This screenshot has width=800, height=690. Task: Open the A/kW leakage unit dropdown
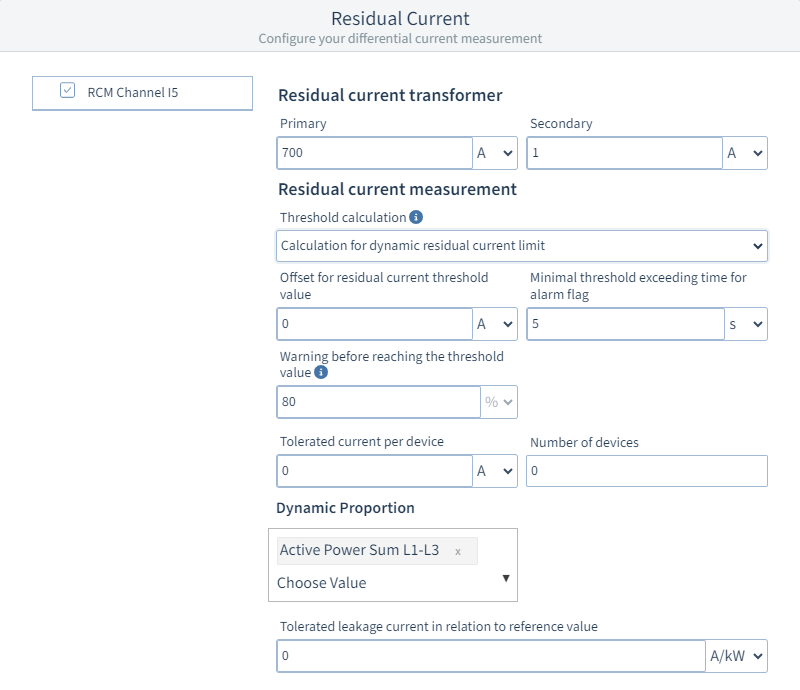737,656
